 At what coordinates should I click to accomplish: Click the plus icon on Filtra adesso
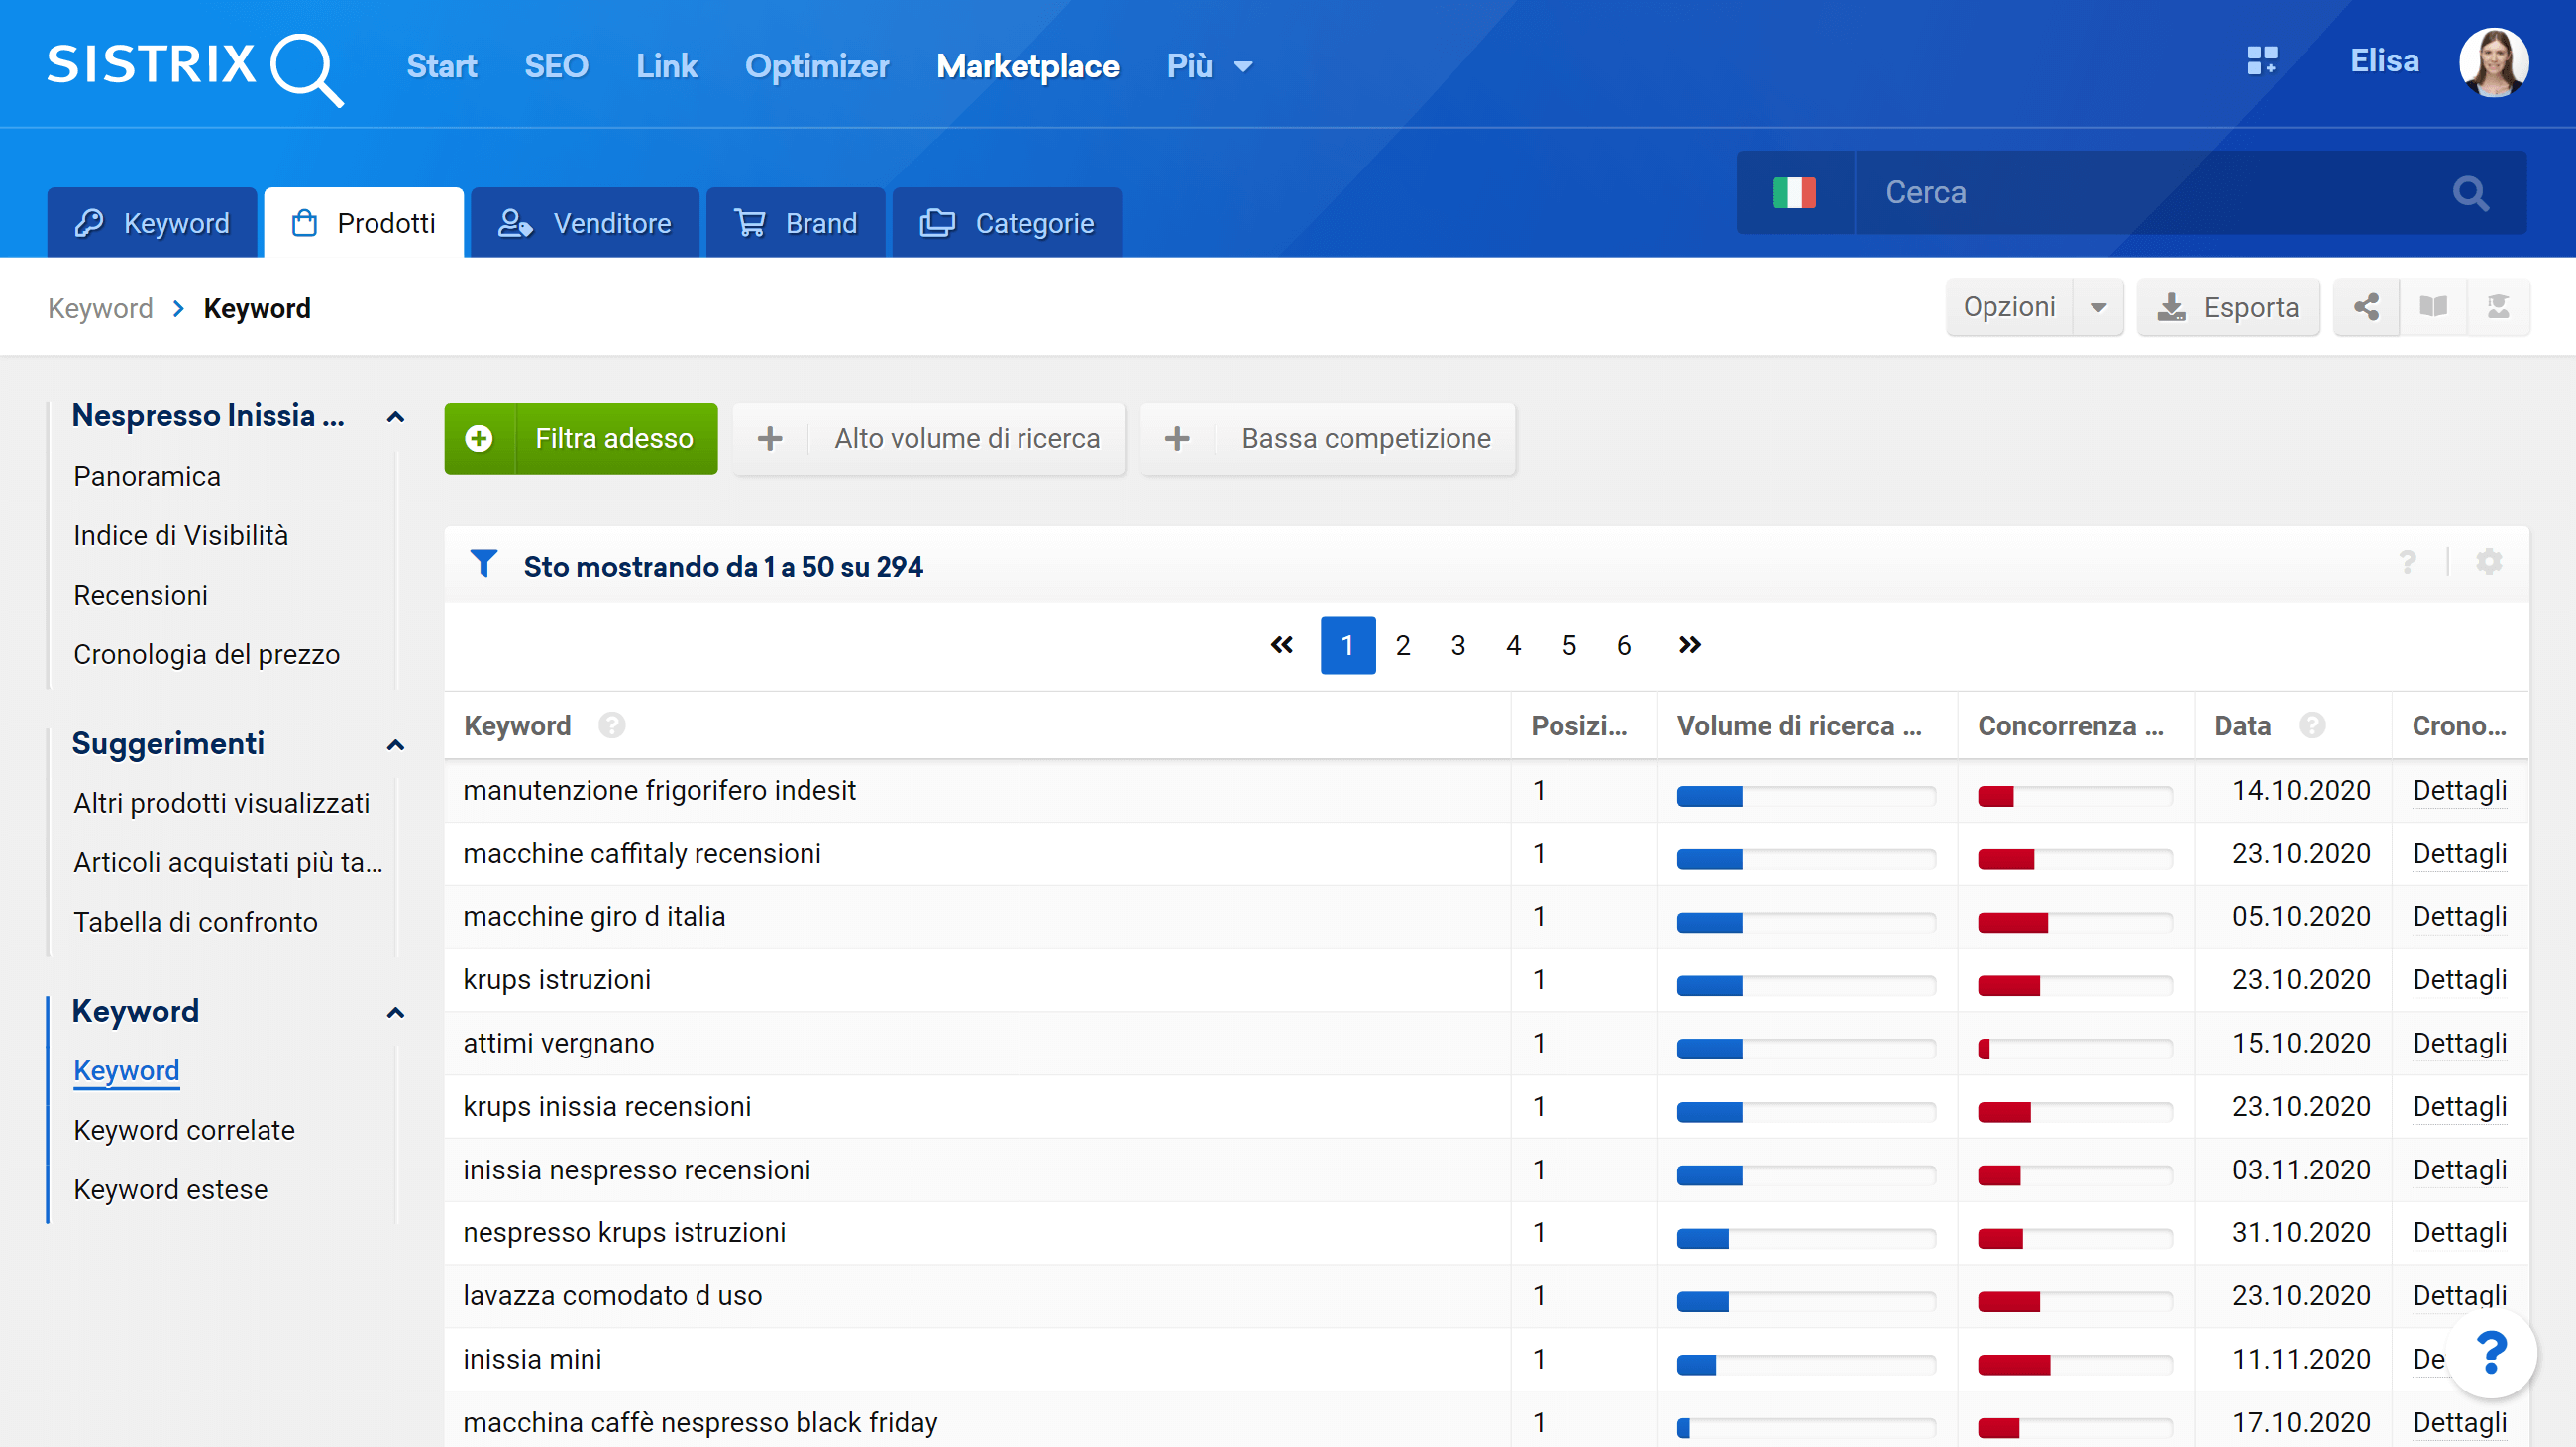[479, 439]
